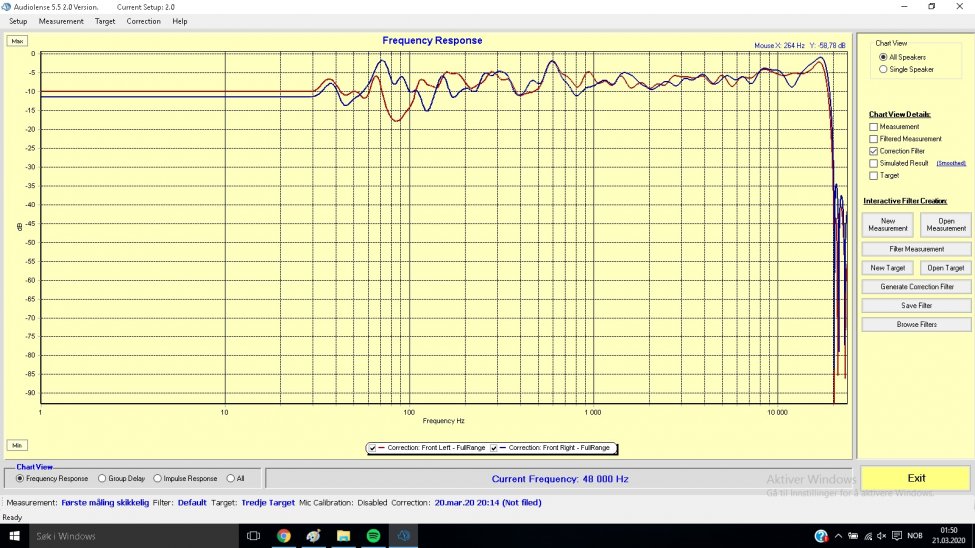Image resolution: width=975 pixels, height=548 pixels.
Task: Click the battery tray icon
Action: coord(853,536)
